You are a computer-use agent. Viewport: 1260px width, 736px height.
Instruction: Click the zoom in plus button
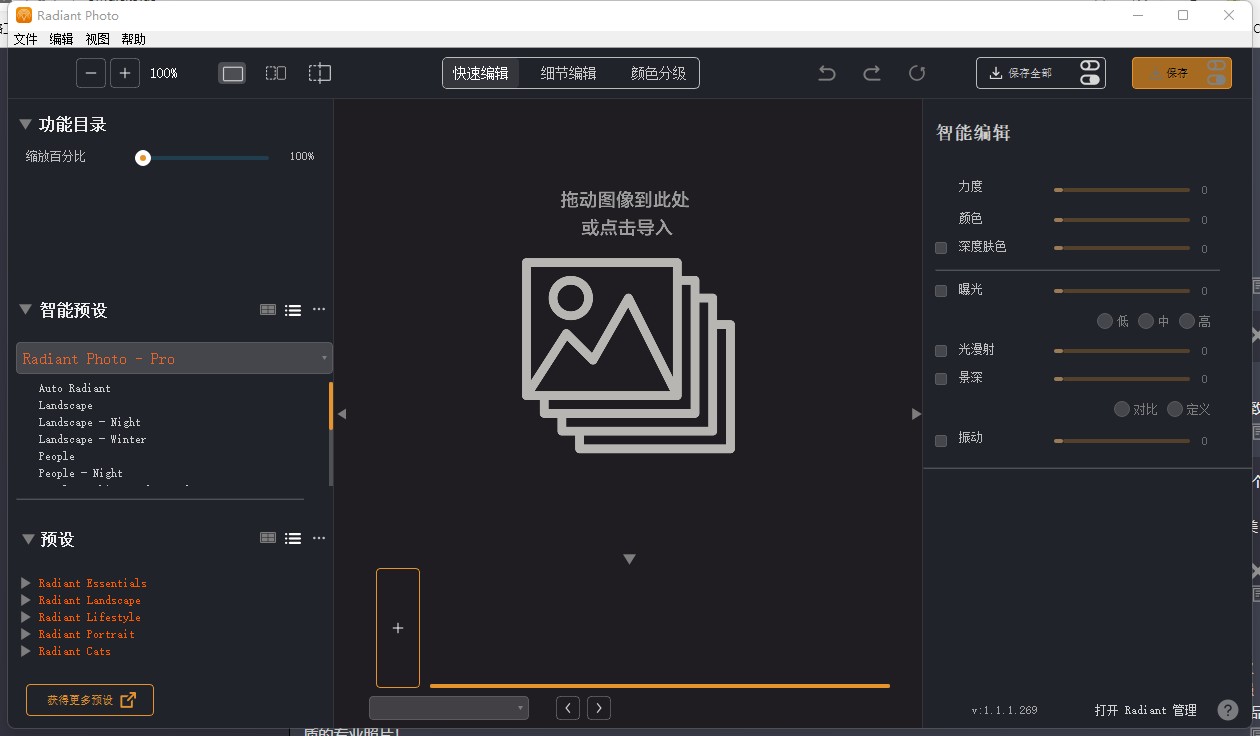pos(125,73)
